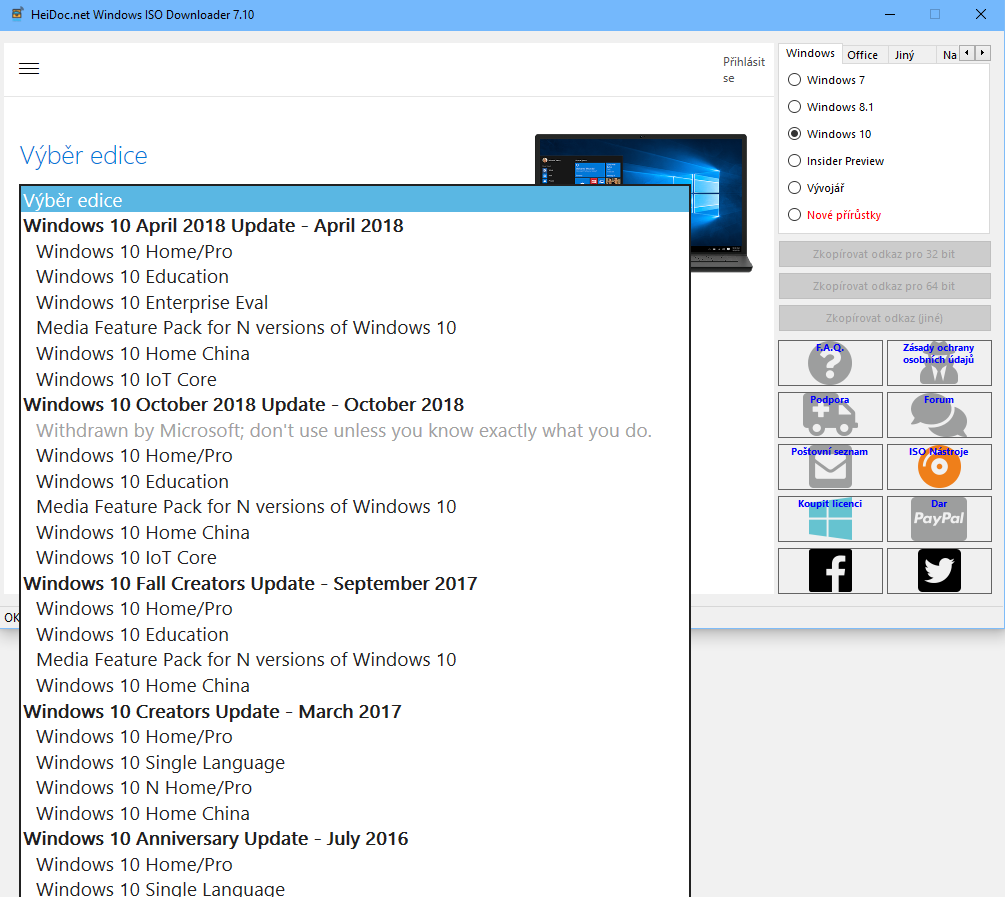Switch to the partially shown Na tab
The width and height of the screenshot is (1005, 897).
coord(949,55)
